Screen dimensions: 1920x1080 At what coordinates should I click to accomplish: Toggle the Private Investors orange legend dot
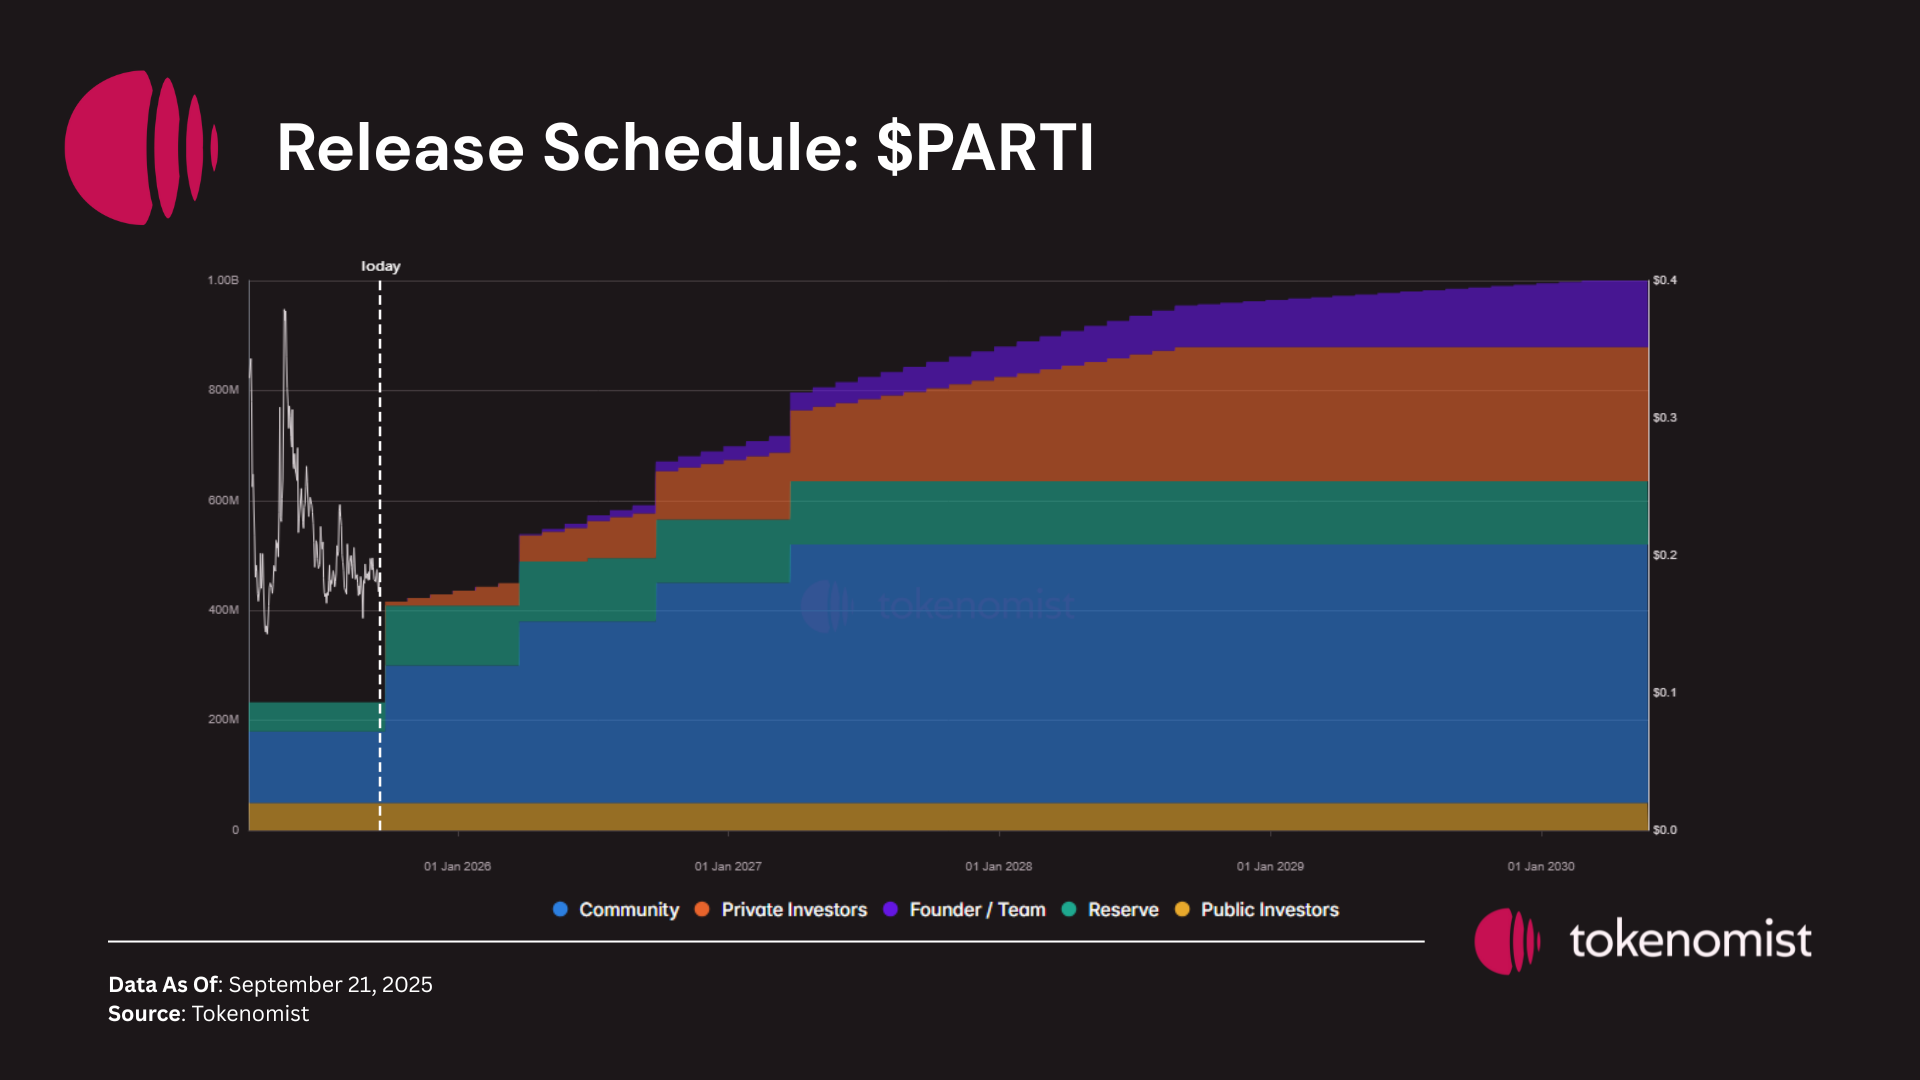702,909
